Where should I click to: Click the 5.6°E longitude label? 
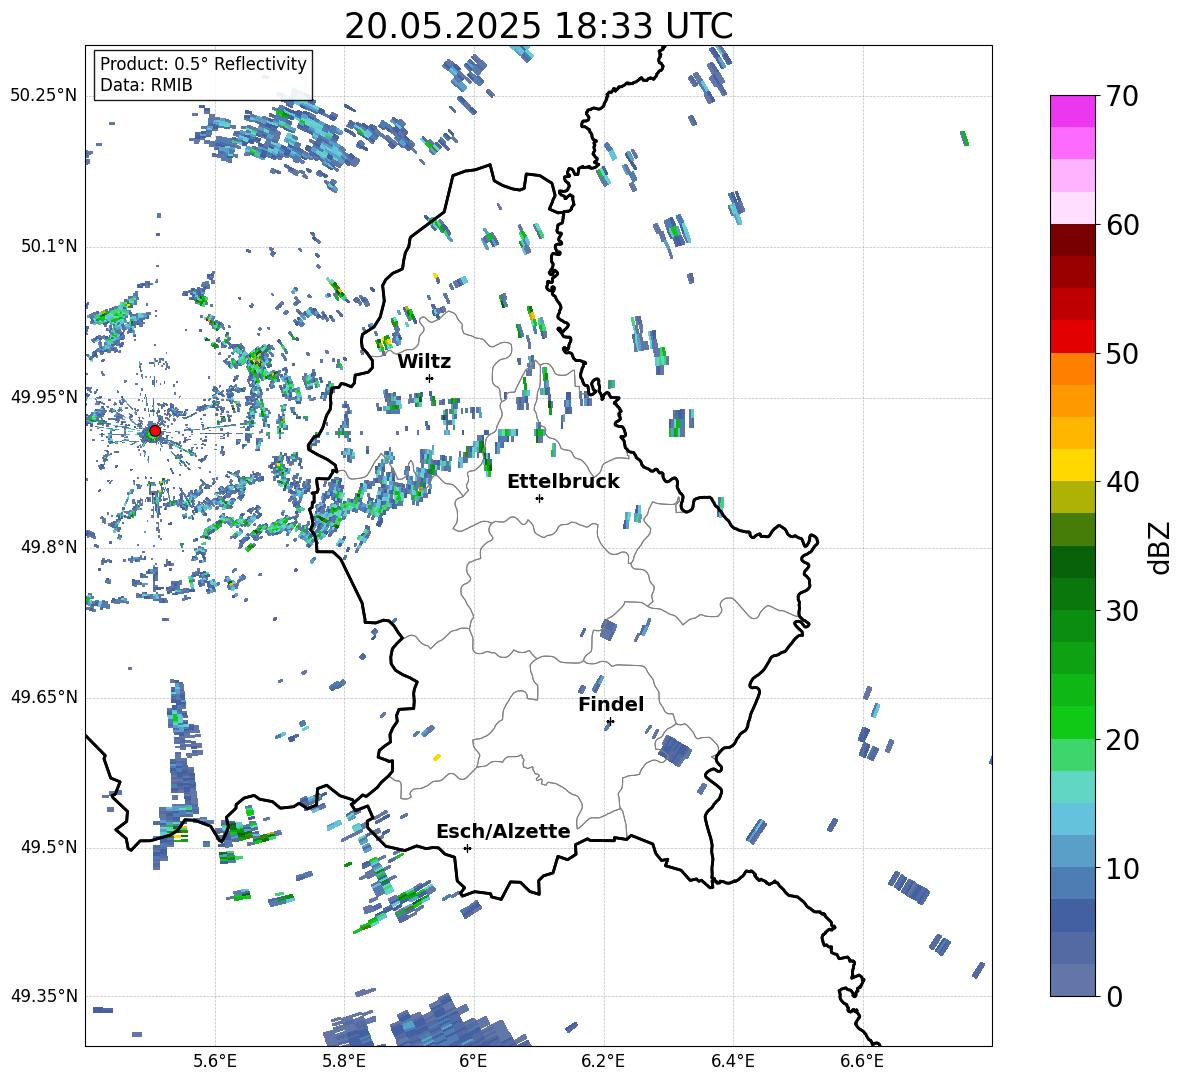pos(215,1061)
